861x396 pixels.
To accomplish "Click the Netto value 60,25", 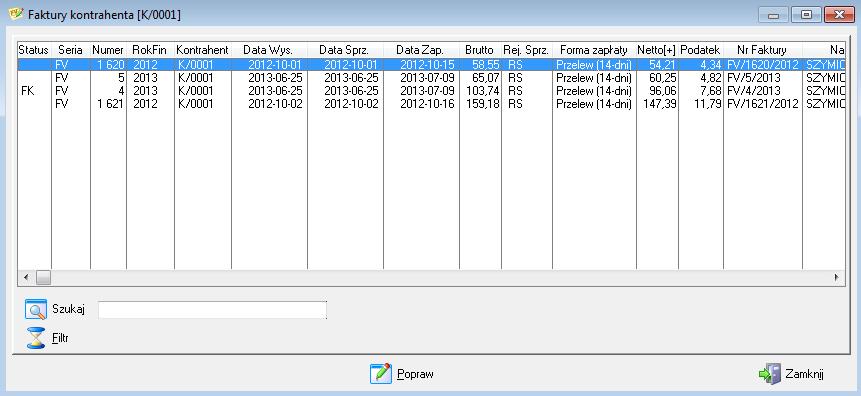I will [663, 78].
